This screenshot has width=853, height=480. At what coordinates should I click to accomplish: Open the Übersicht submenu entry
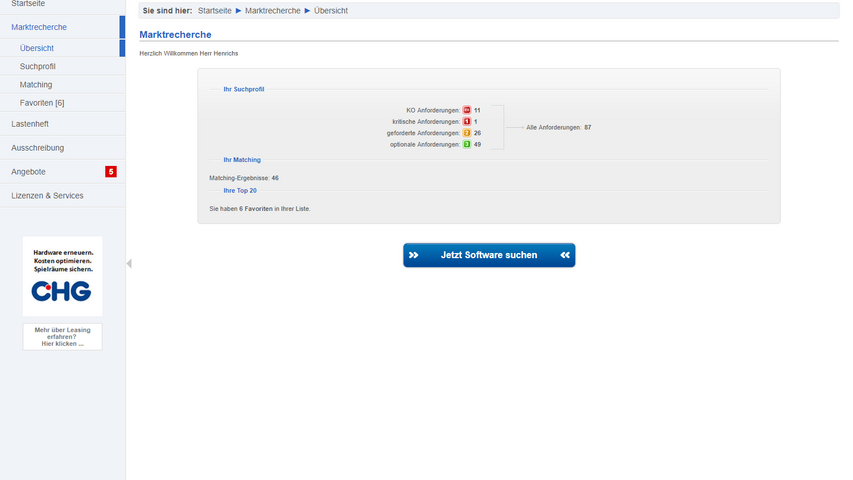[x=37, y=48]
